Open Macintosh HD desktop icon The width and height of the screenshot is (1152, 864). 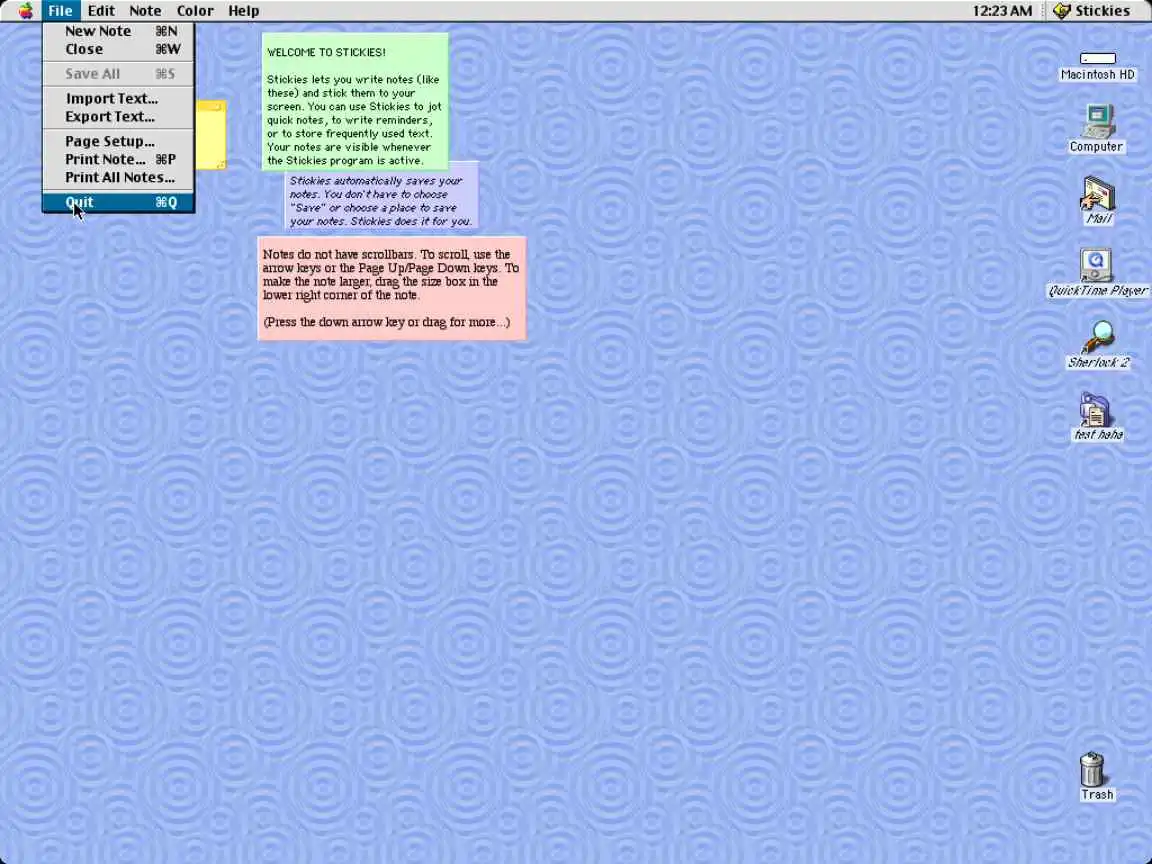[1098, 65]
